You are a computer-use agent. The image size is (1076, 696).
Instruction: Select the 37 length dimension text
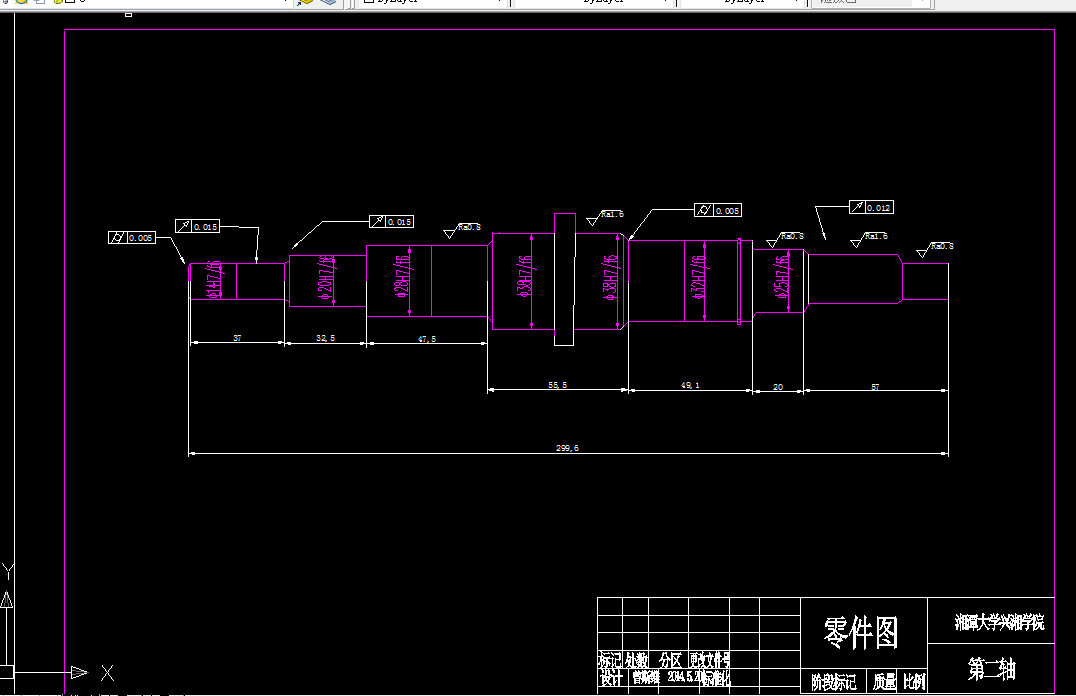[x=237, y=338]
